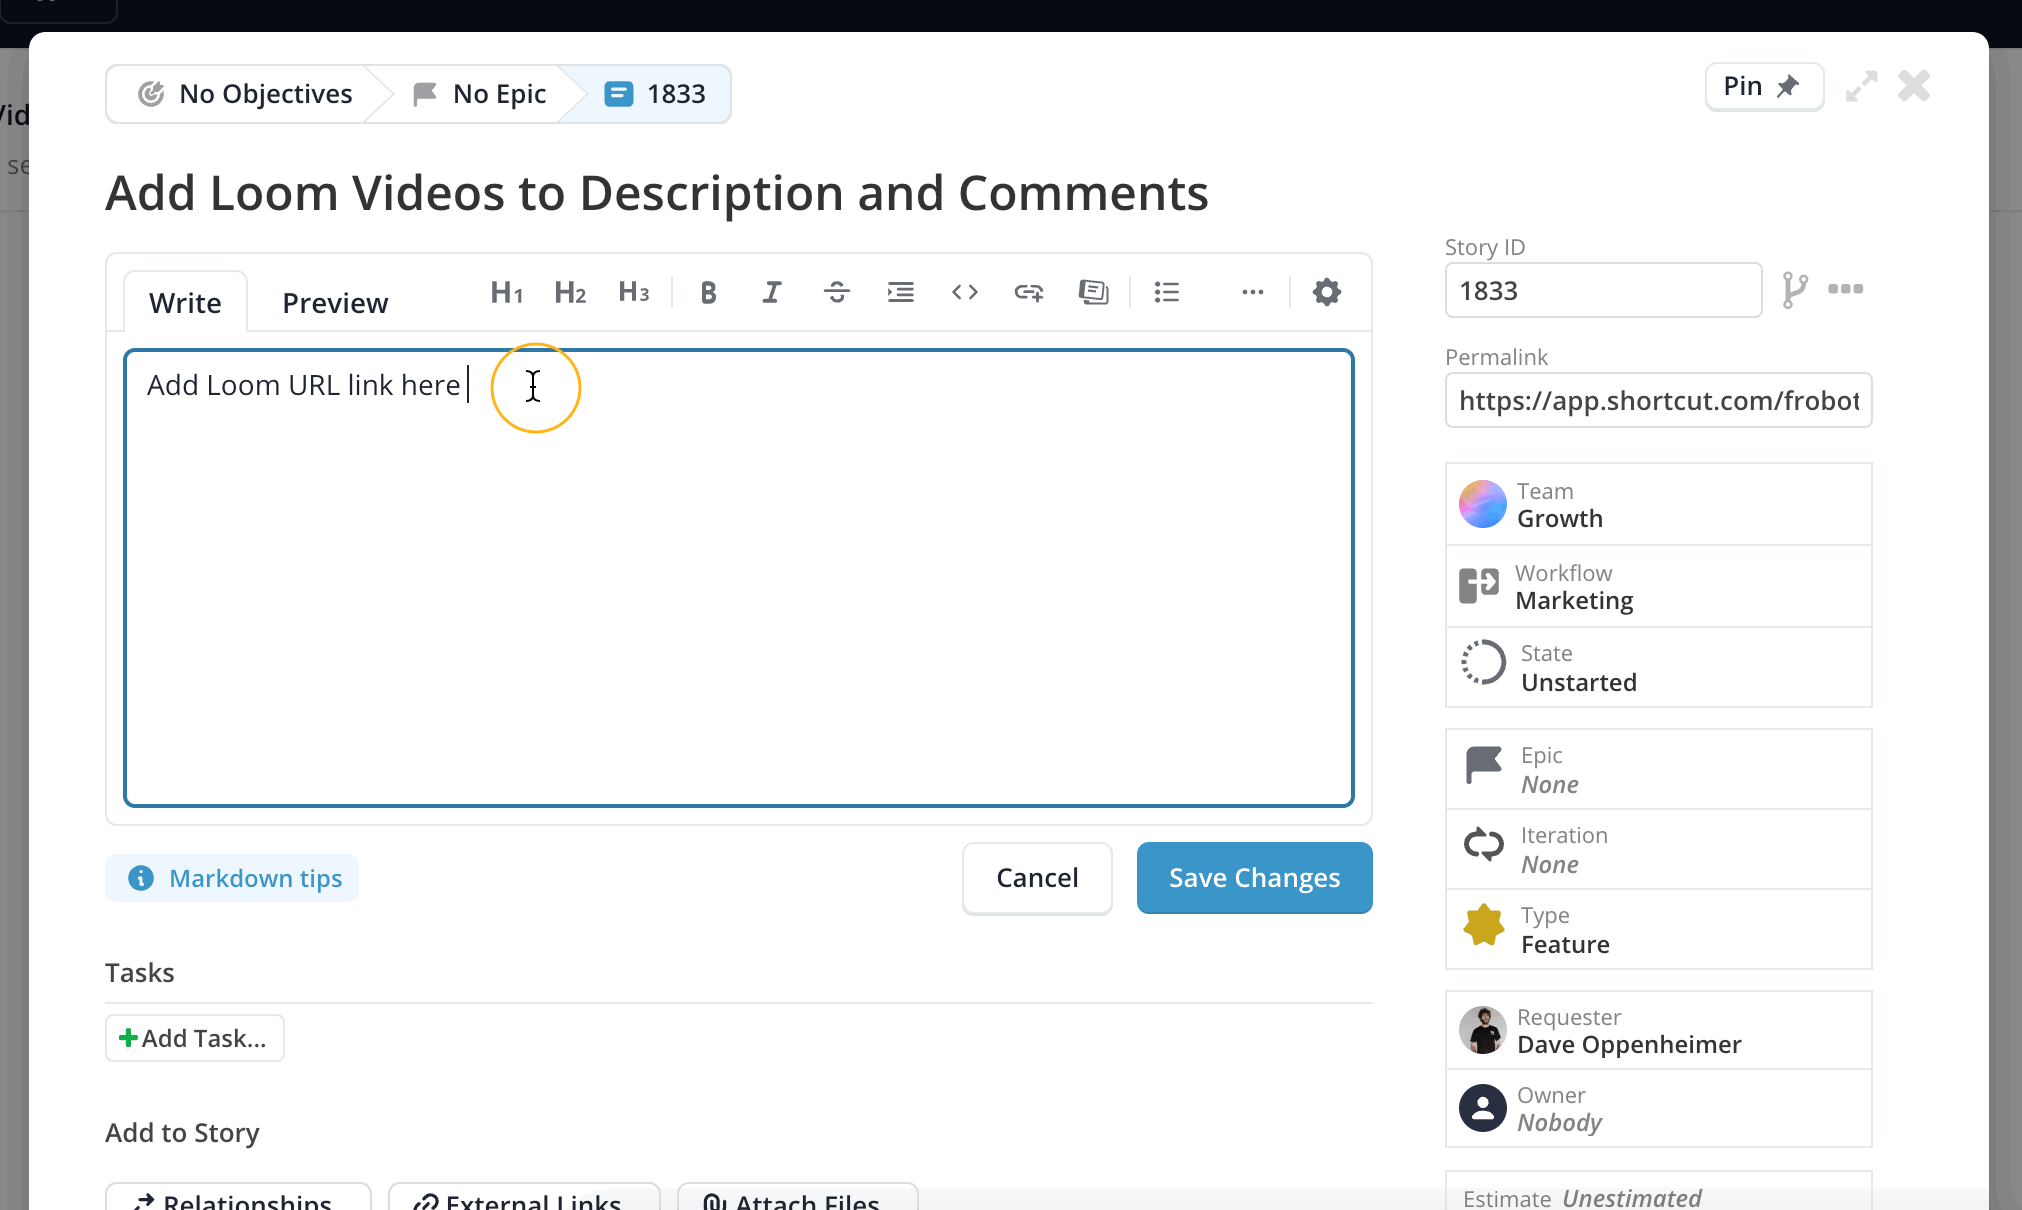
Task: Click the Feature type star icon
Action: coord(1483,925)
